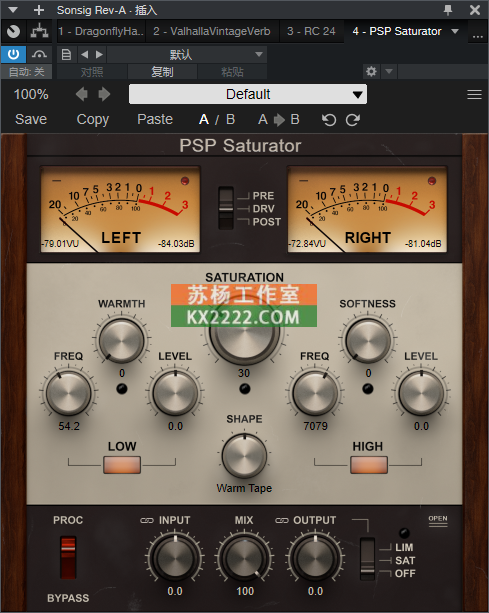Flip the LIM/SAT/OFF output switch
The image size is (489, 613).
[367, 559]
